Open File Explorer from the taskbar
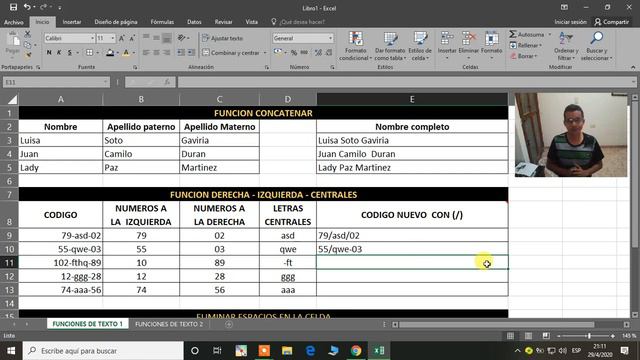Image resolution: width=640 pixels, height=360 pixels. 287,351
